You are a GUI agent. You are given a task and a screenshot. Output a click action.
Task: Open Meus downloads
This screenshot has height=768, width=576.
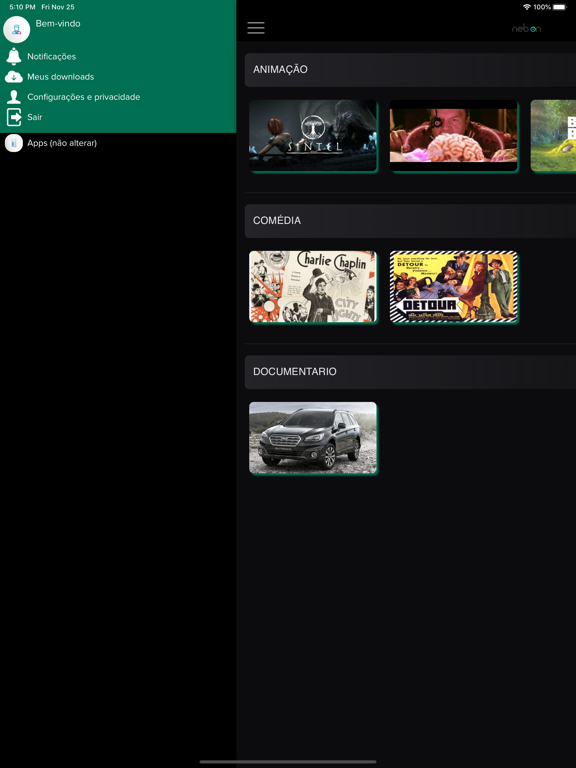[x=61, y=77]
